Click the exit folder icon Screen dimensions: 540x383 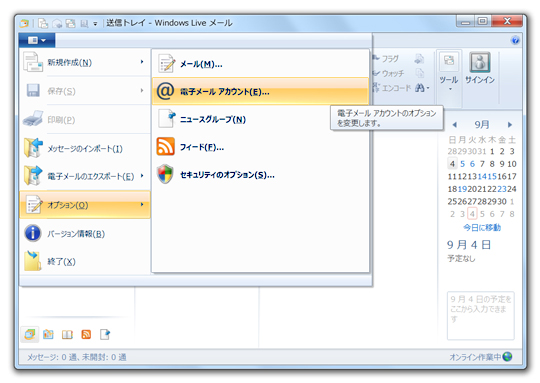[x=32, y=261]
